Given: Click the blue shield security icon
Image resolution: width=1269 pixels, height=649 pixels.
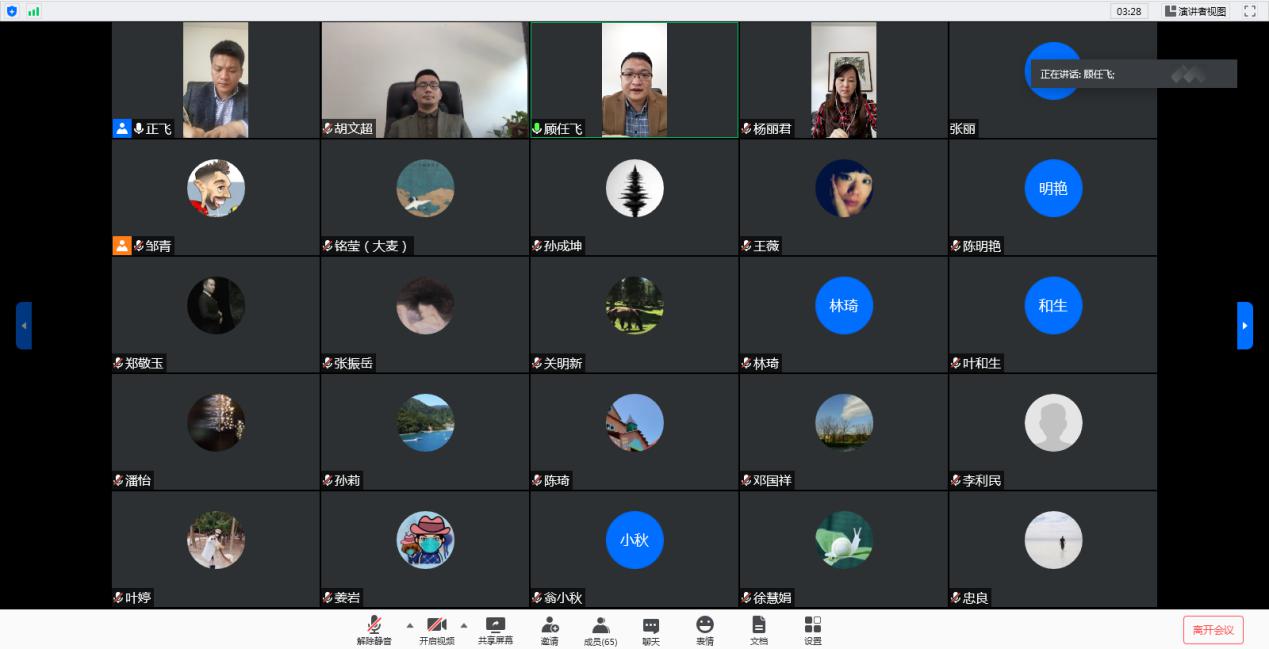Looking at the screenshot, I should (x=12, y=11).
